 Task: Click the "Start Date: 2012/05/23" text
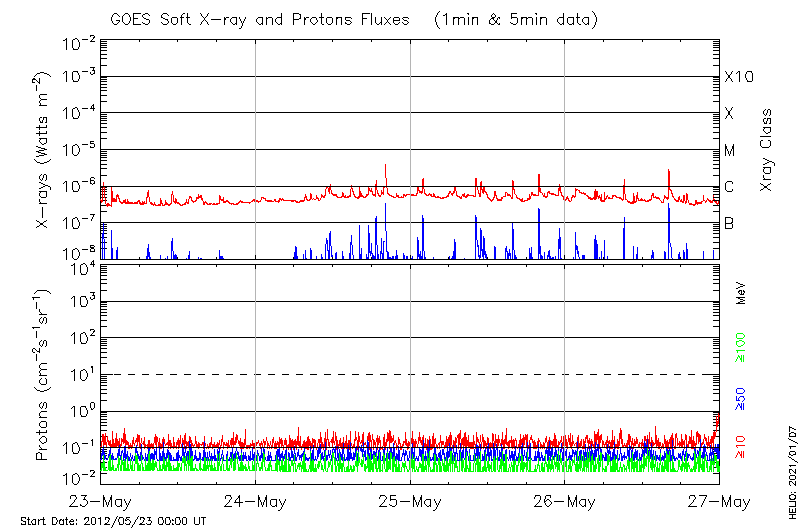coord(113,521)
